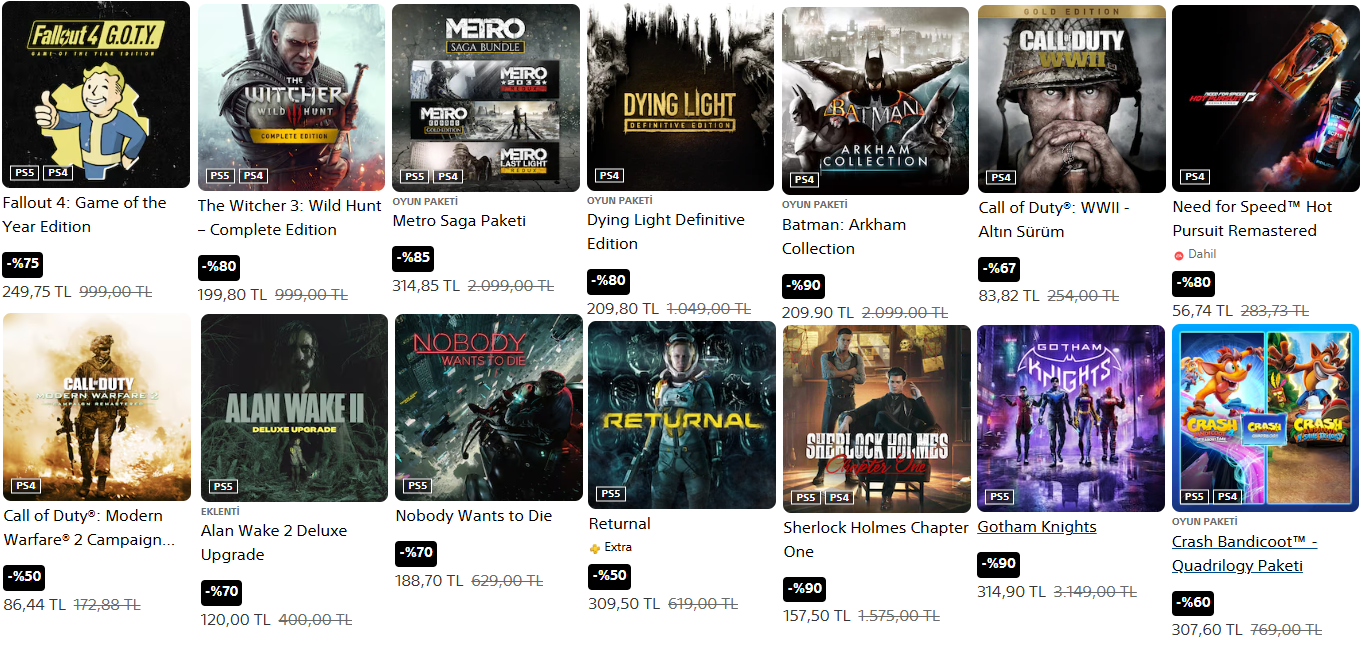The image size is (1366, 650).
Task: Click The Witcher 3 Wild Hunt cover art
Action: (x=291, y=96)
